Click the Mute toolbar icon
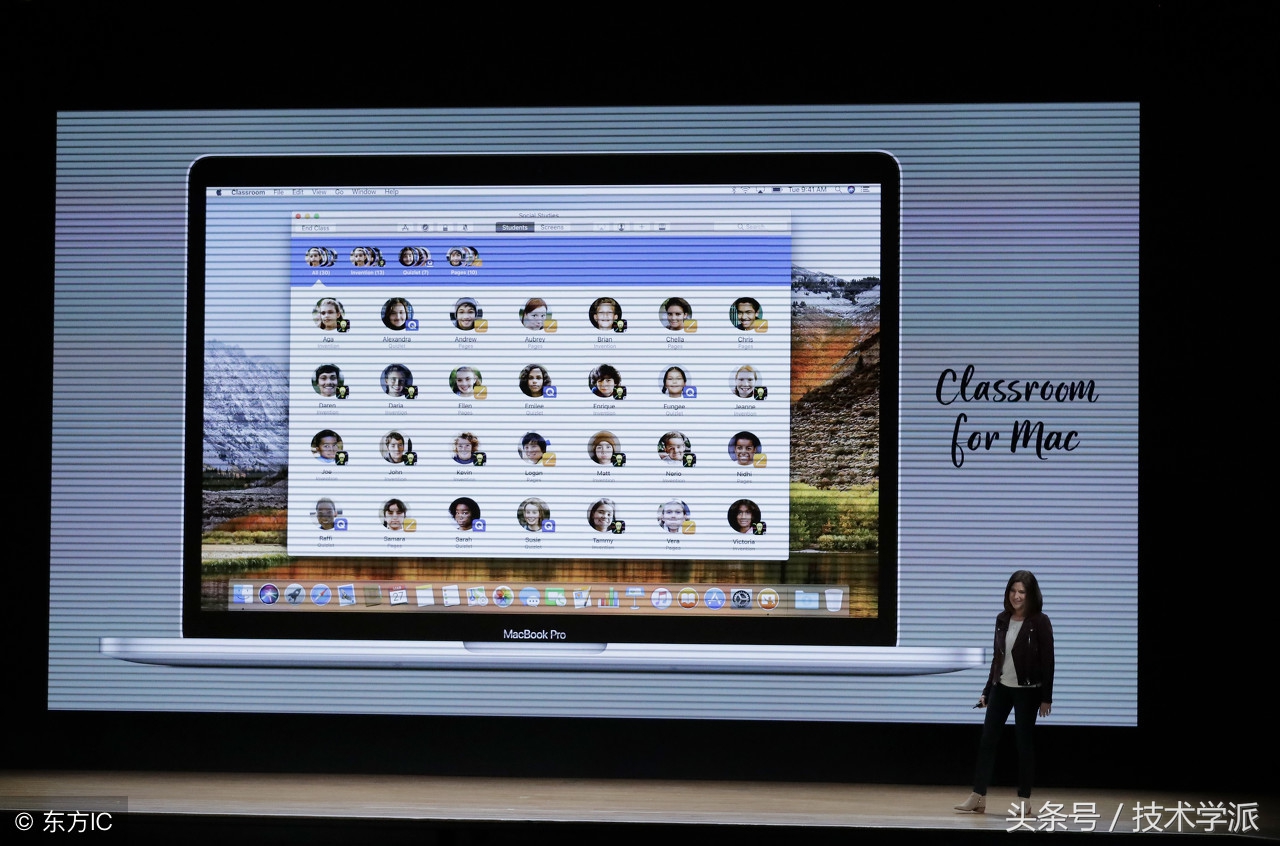This screenshot has width=1280, height=846. point(464,228)
